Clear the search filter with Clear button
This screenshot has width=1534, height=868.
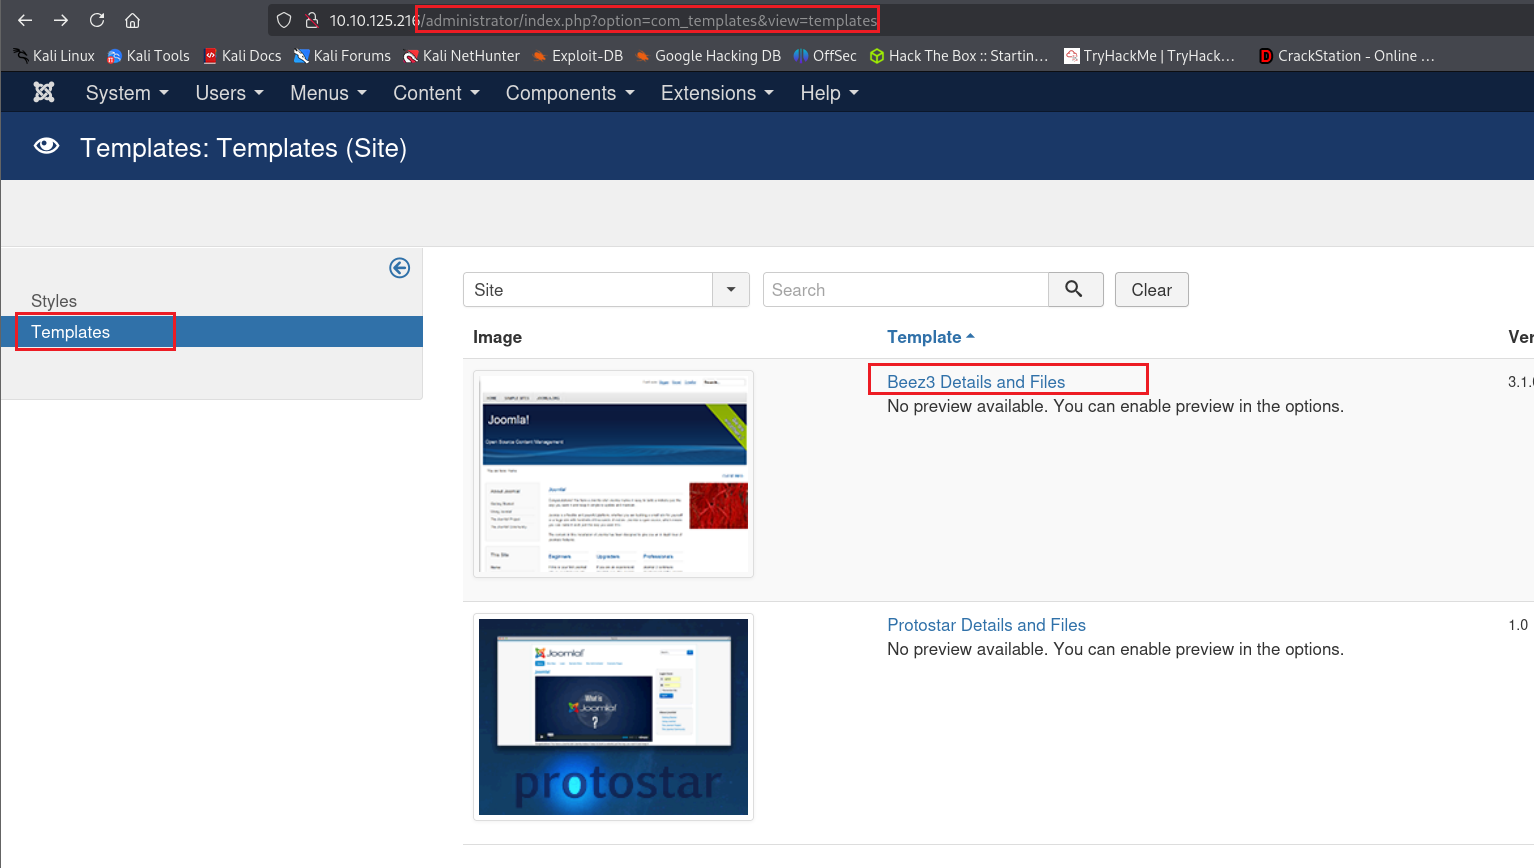(1151, 290)
